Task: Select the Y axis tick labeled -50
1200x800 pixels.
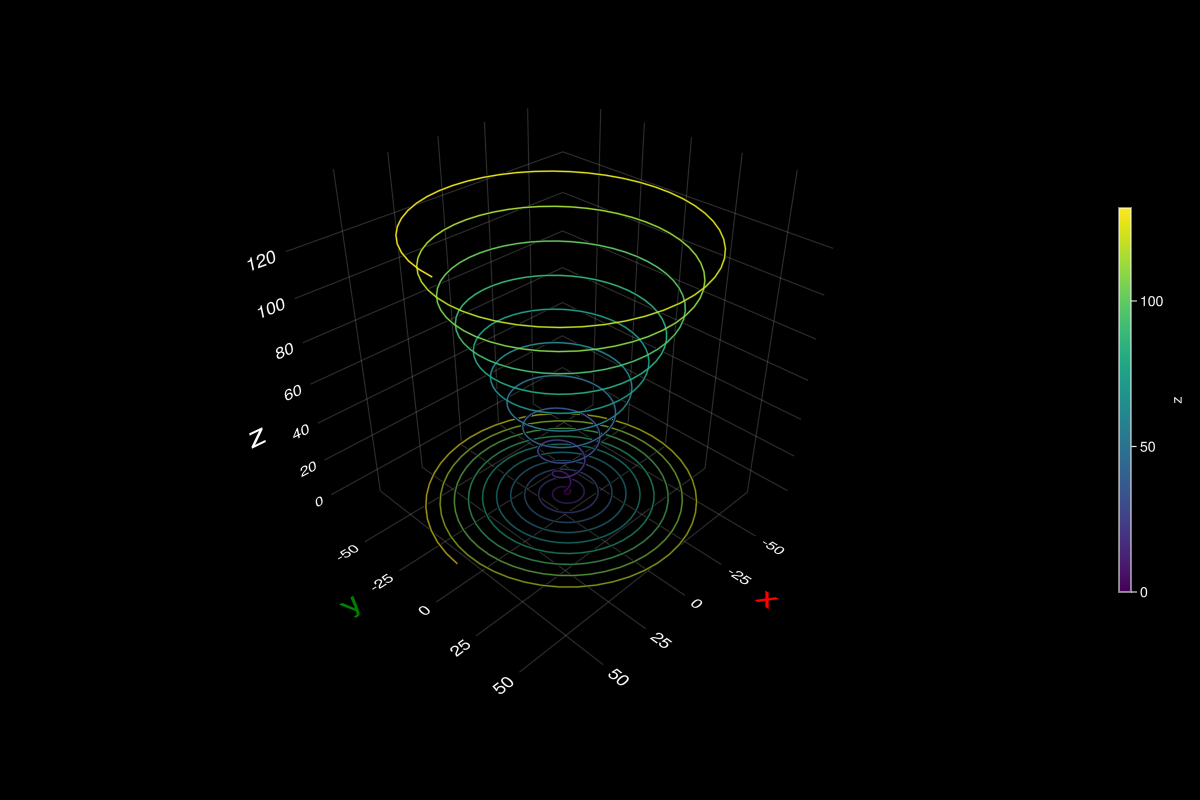Action: (349, 553)
